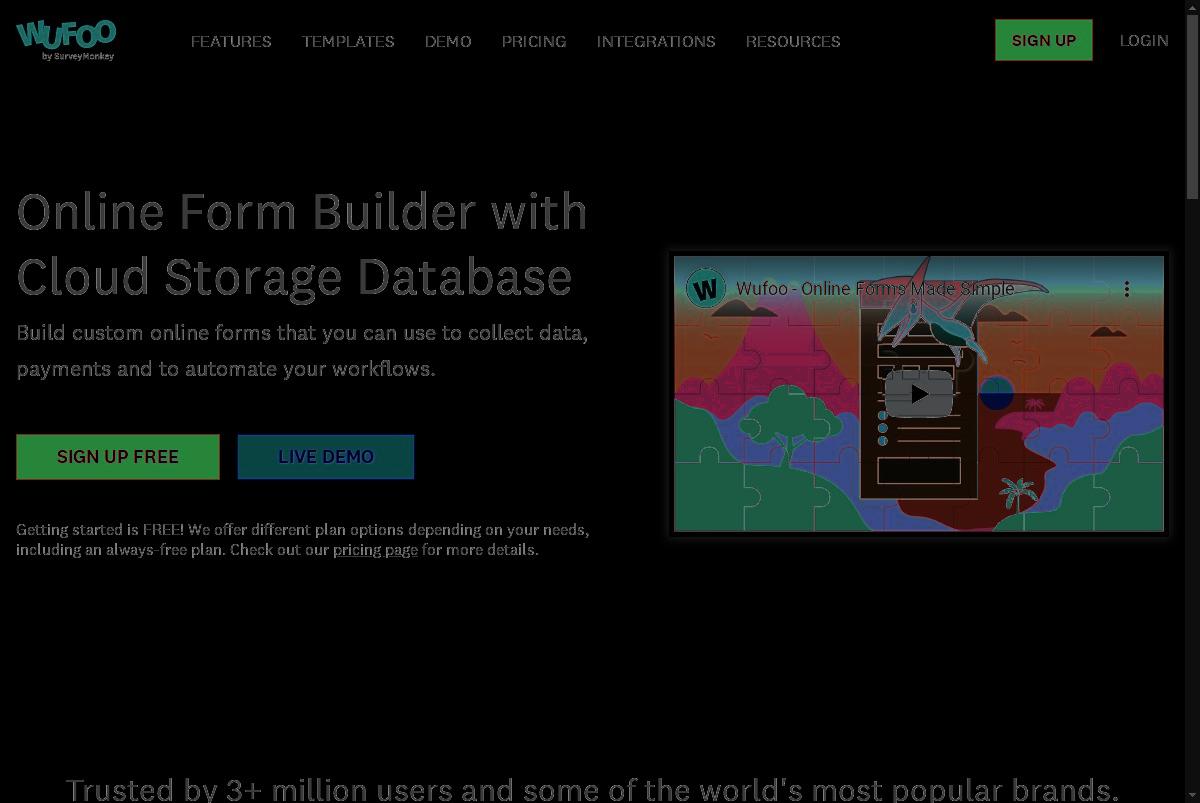The width and height of the screenshot is (1200, 803).
Task: Open the Pricing menu item
Action: pyautogui.click(x=534, y=41)
